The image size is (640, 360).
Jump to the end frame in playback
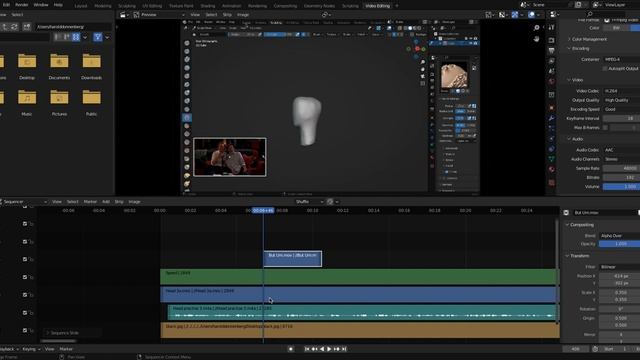(344, 349)
